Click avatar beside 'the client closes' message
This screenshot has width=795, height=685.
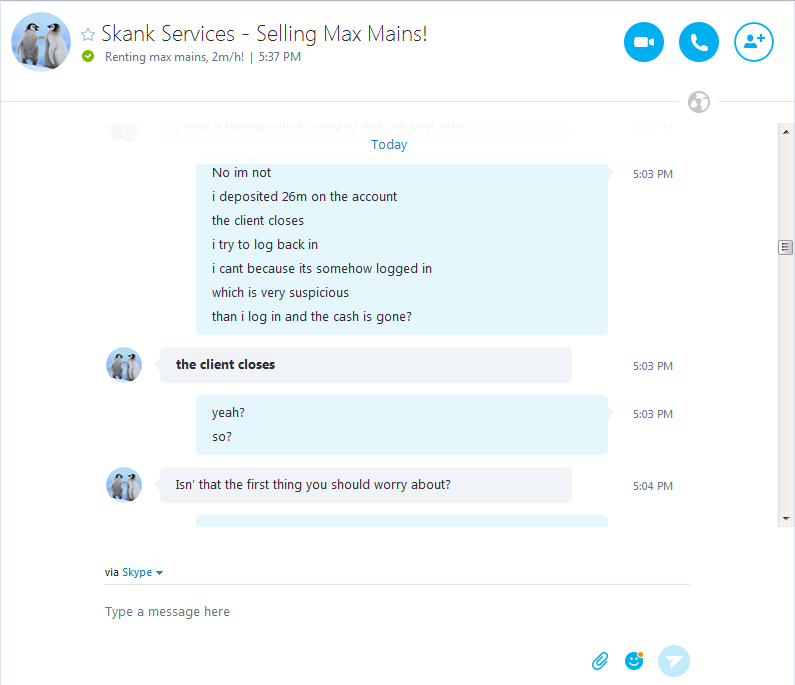tap(124, 365)
